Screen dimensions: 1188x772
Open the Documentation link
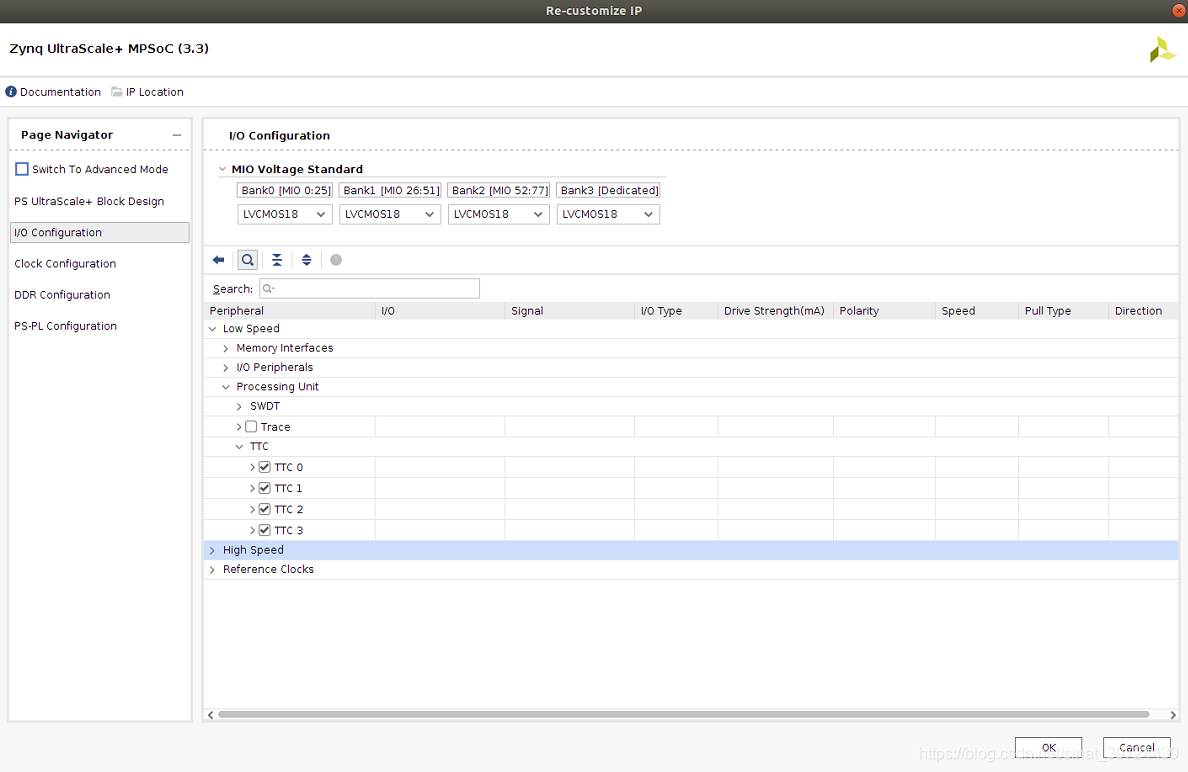click(61, 92)
